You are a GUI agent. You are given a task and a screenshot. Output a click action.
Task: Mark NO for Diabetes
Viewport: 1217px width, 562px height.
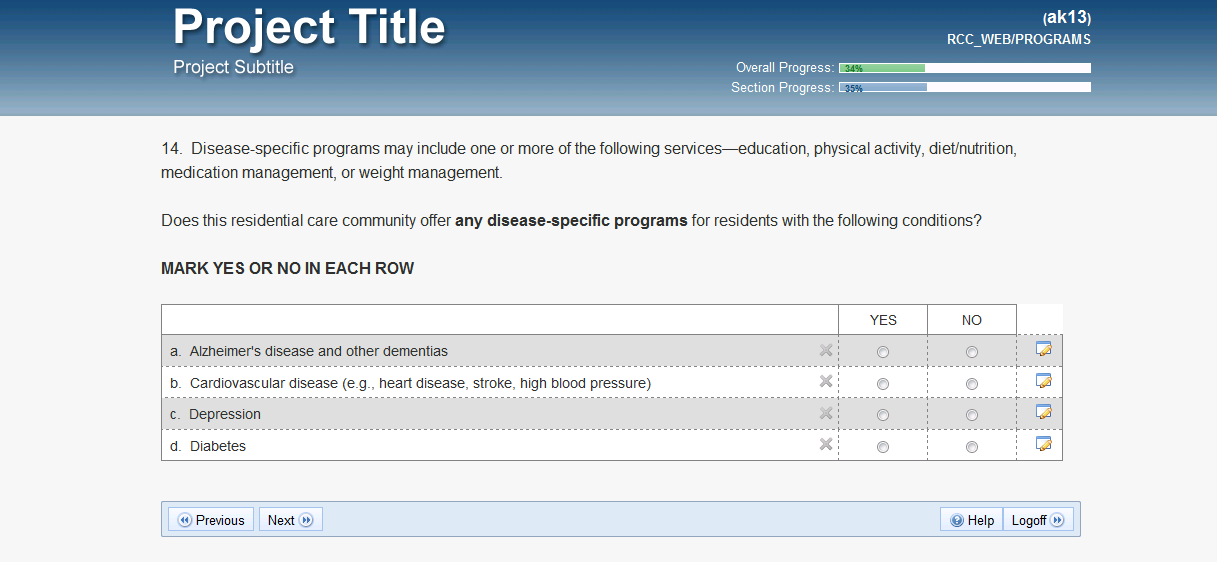tap(972, 447)
